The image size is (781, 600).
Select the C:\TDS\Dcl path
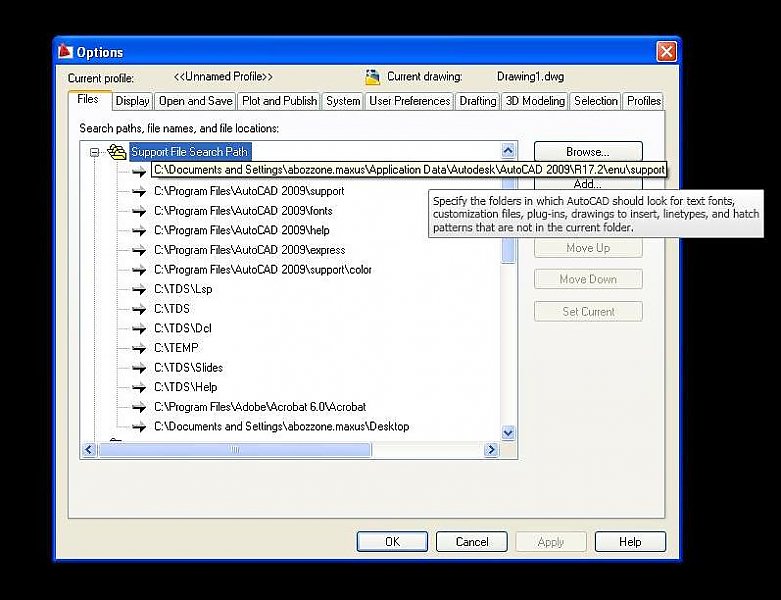(183, 329)
